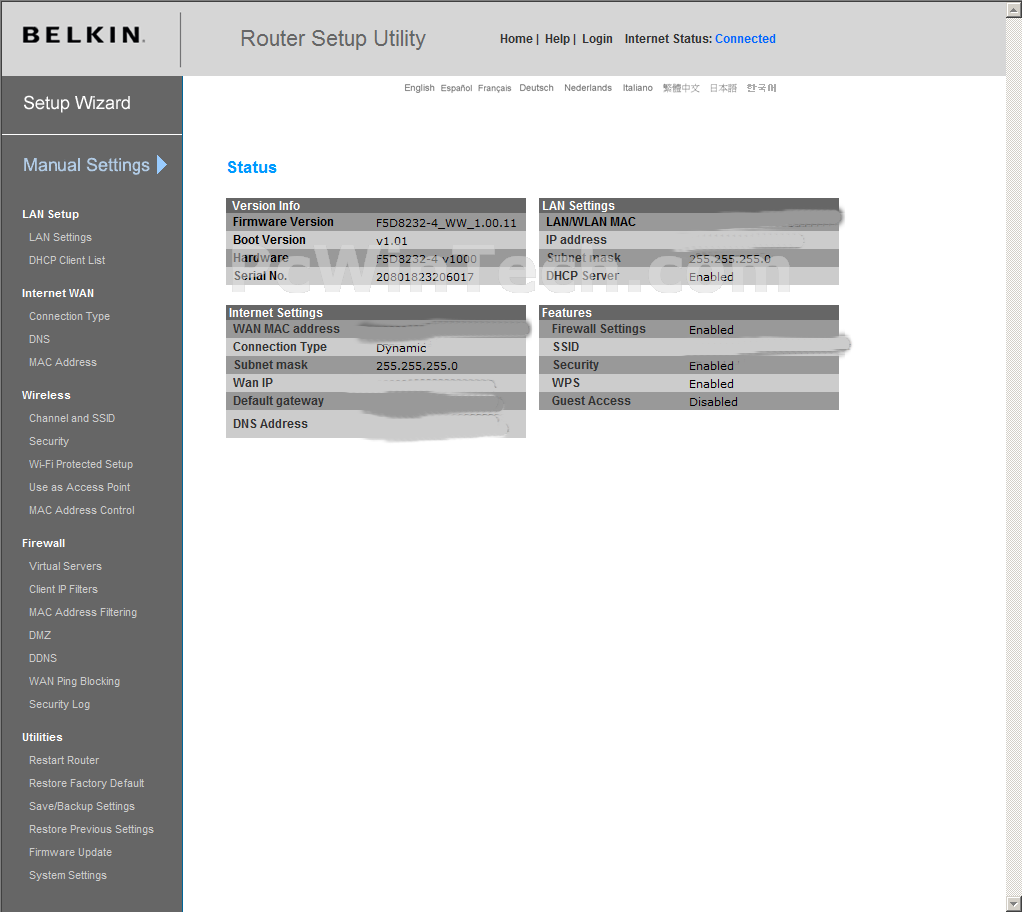
Task: Click Internet Settings subnet mask 255.255.255.0
Action: click(x=416, y=366)
